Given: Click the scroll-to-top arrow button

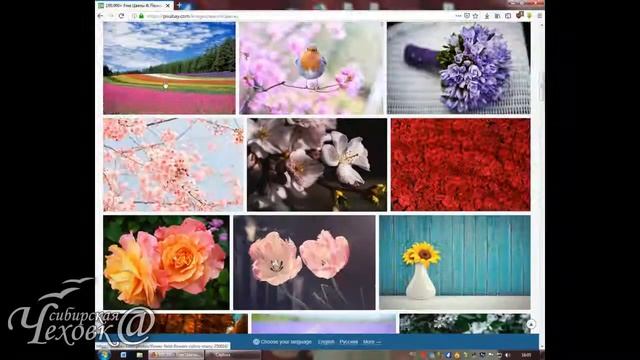Looking at the screenshot, I should pos(531,324).
